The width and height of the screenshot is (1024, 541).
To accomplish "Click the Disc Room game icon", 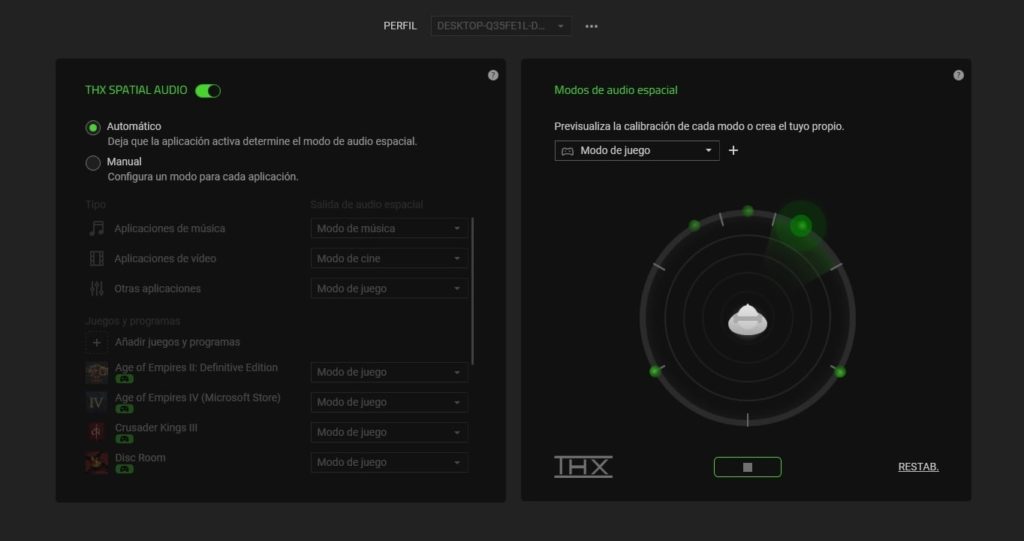I will coord(97,463).
